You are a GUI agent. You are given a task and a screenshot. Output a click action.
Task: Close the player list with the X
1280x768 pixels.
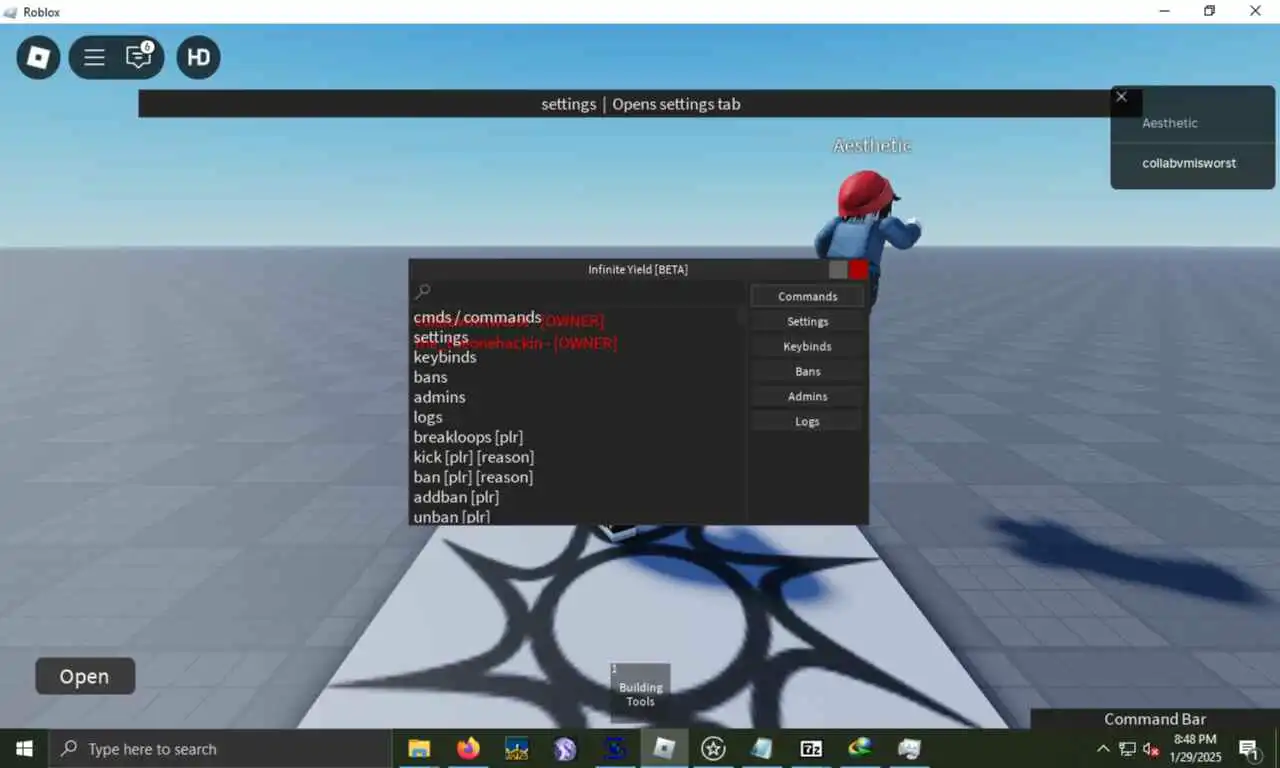1121,97
